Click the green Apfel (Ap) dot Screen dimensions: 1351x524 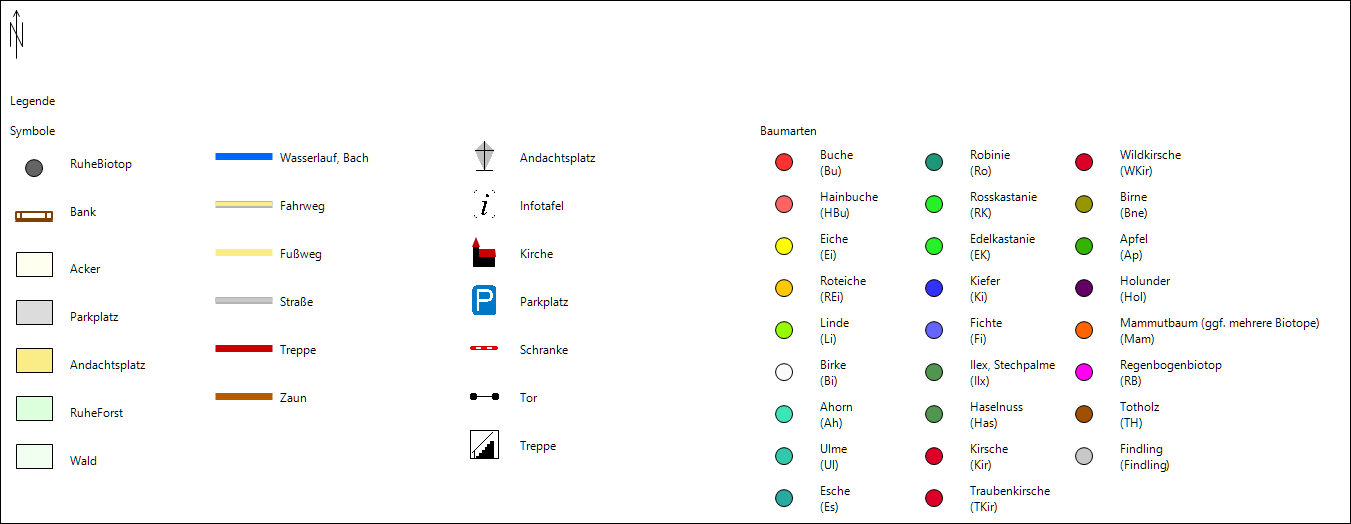point(1084,246)
